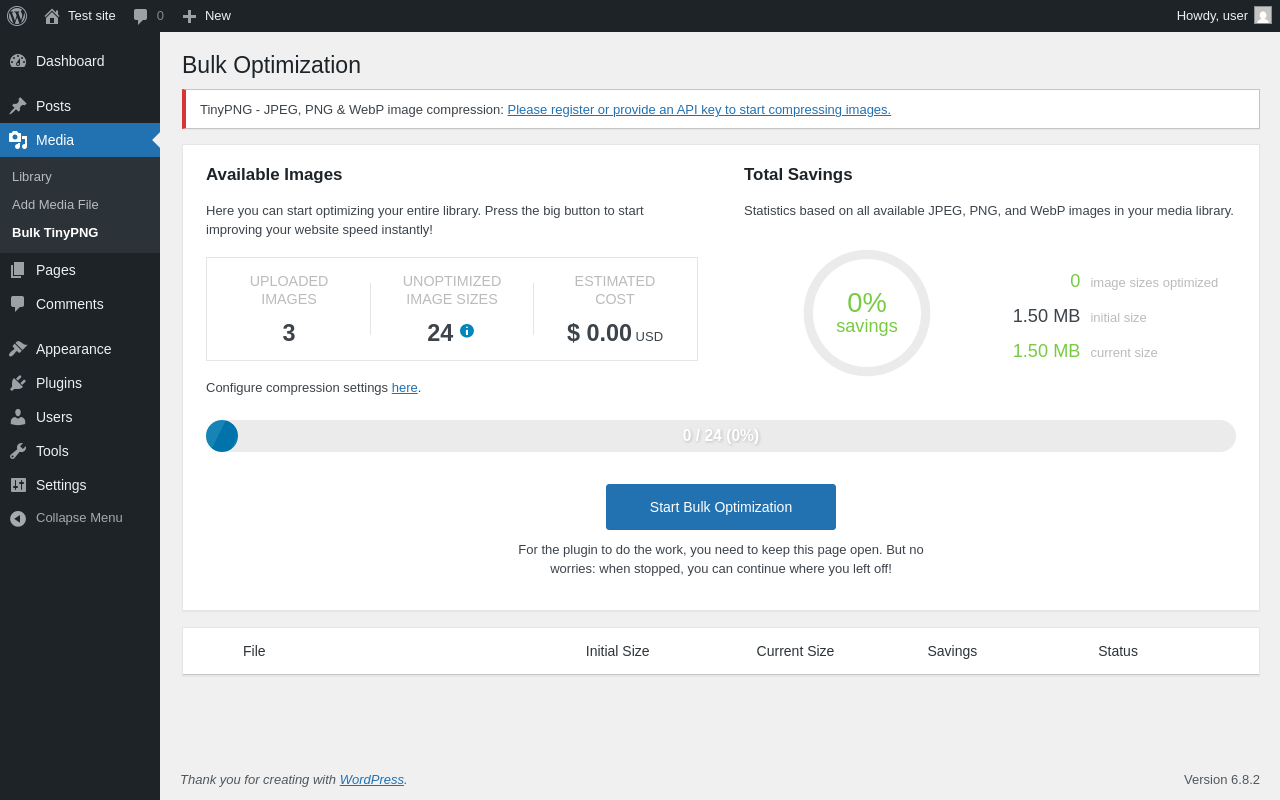Open the Test site home icon
Screen dimensions: 1280x800
click(x=52, y=16)
